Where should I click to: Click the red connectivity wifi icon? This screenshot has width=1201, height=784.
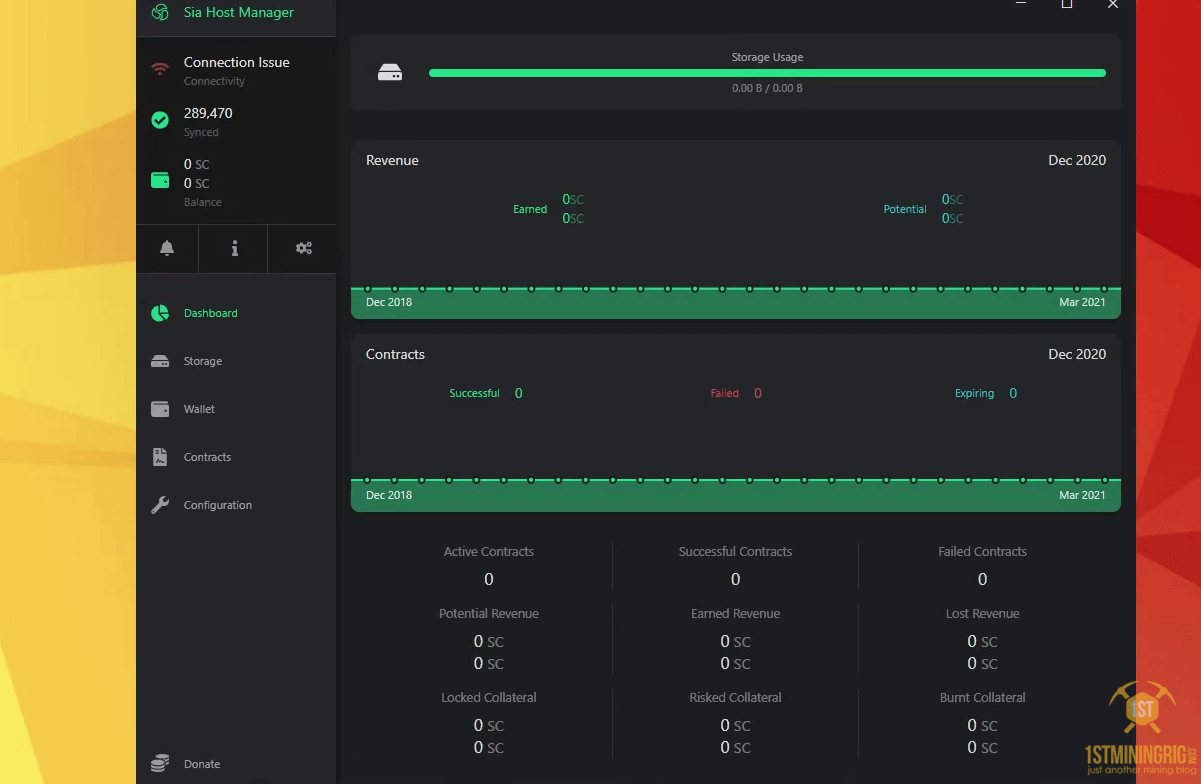point(160,69)
